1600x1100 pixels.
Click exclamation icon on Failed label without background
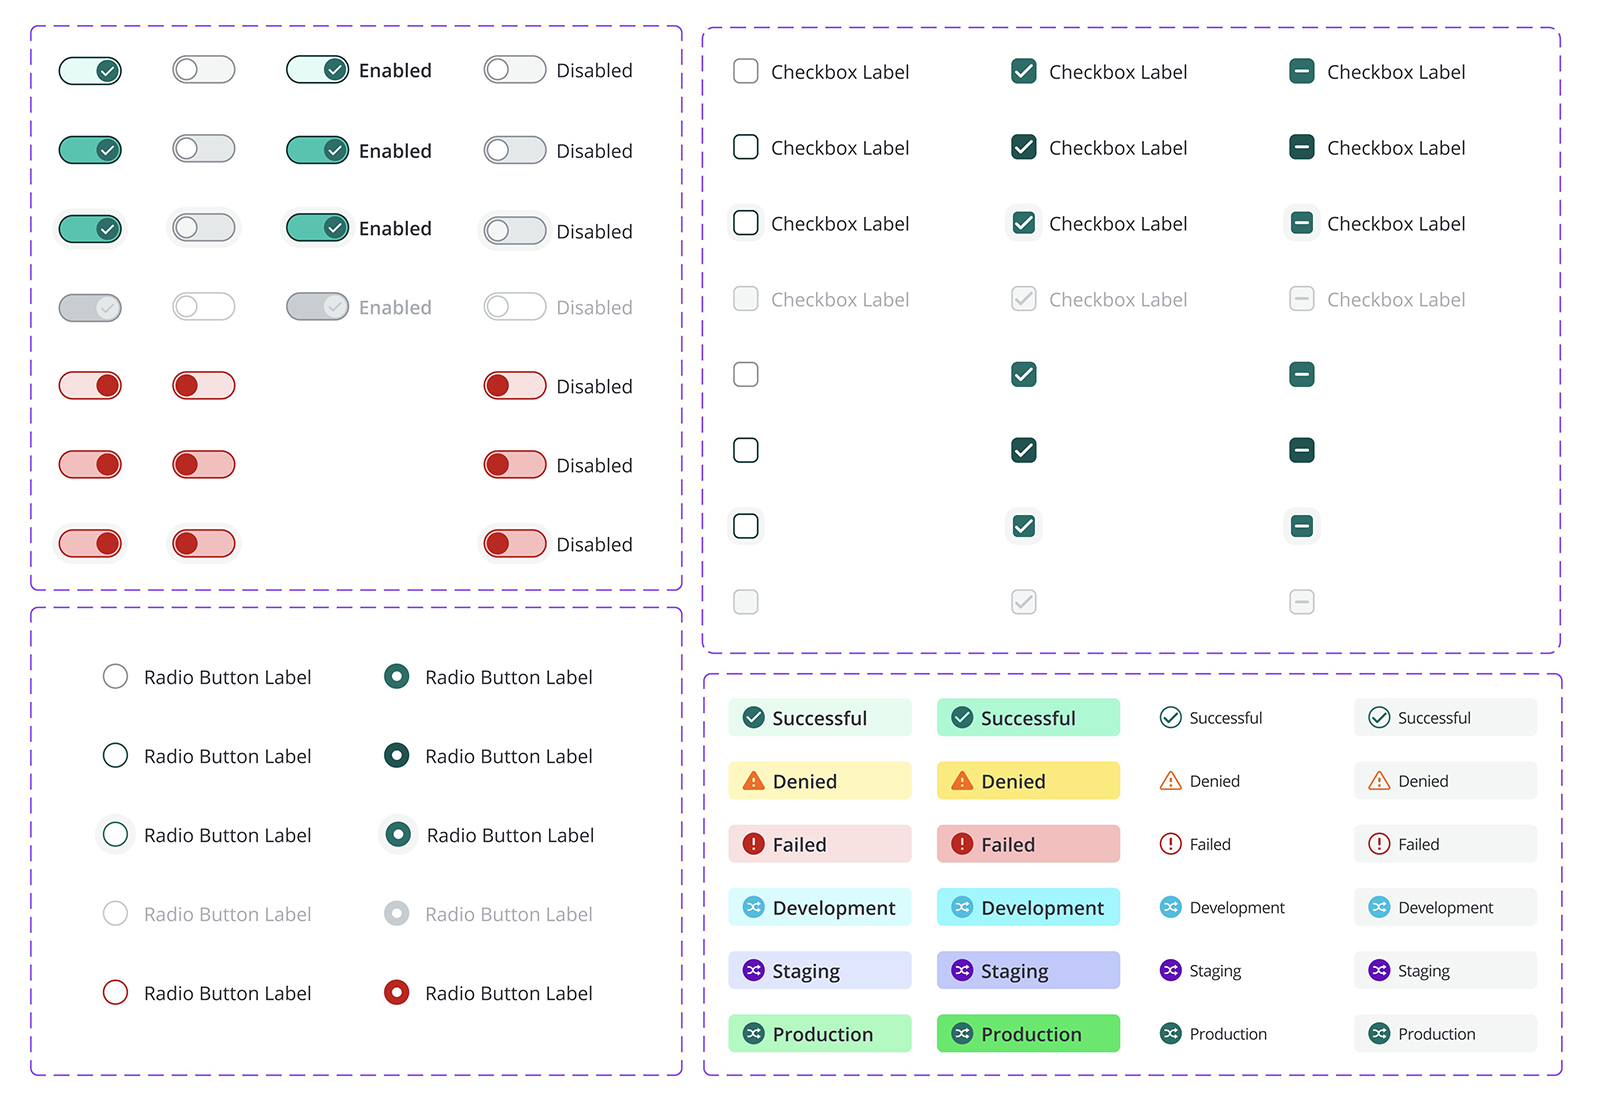(1170, 844)
